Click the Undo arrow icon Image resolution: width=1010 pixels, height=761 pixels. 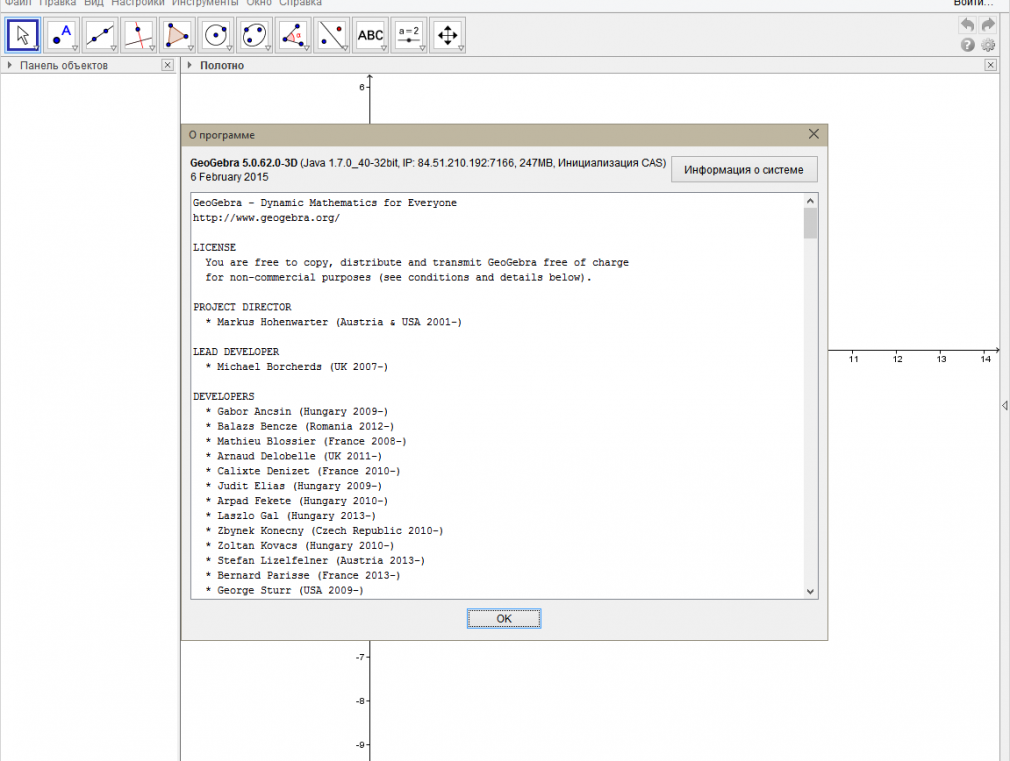coord(967,24)
